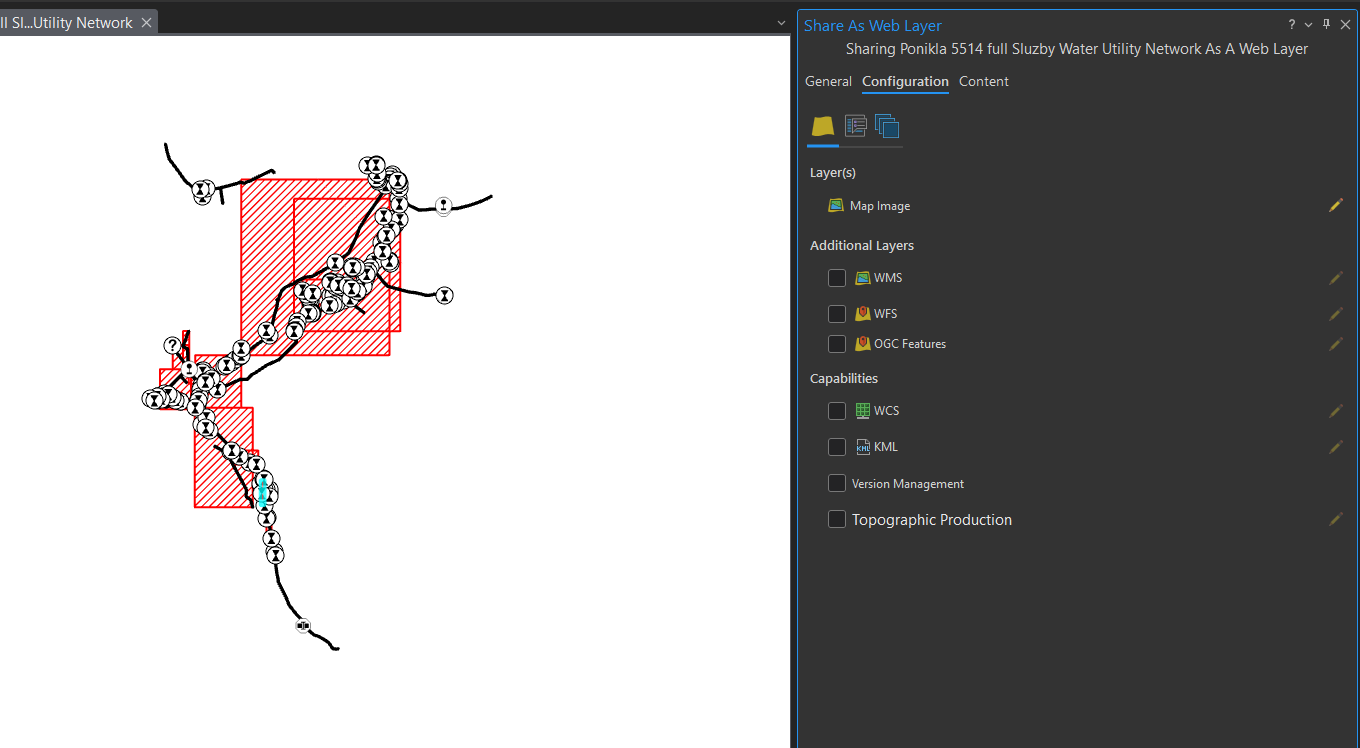Click the Topographic Production label
Screen dimensions: 1360x748
pyautogui.click(x=932, y=520)
